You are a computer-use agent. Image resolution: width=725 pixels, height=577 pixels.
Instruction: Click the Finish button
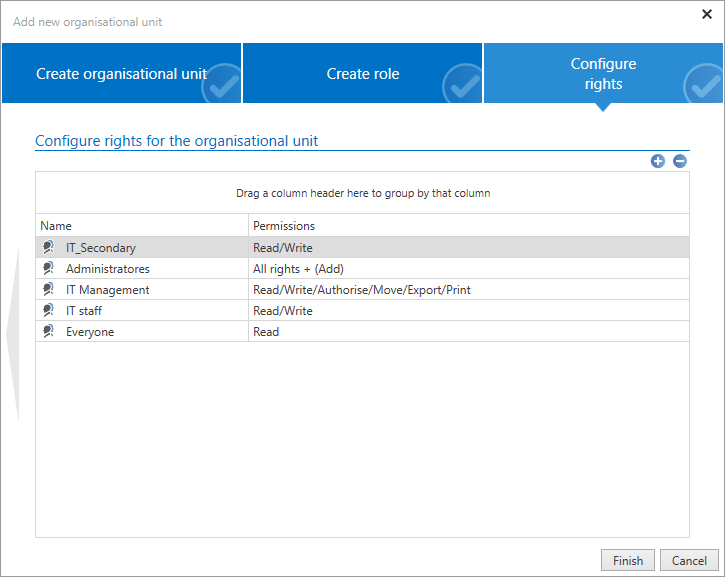tap(628, 560)
